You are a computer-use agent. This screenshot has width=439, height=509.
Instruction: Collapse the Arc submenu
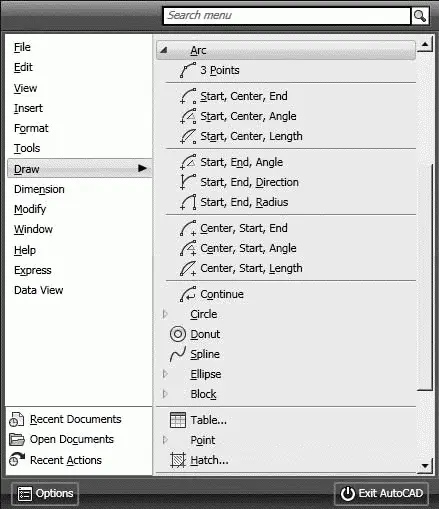pyautogui.click(x=163, y=50)
